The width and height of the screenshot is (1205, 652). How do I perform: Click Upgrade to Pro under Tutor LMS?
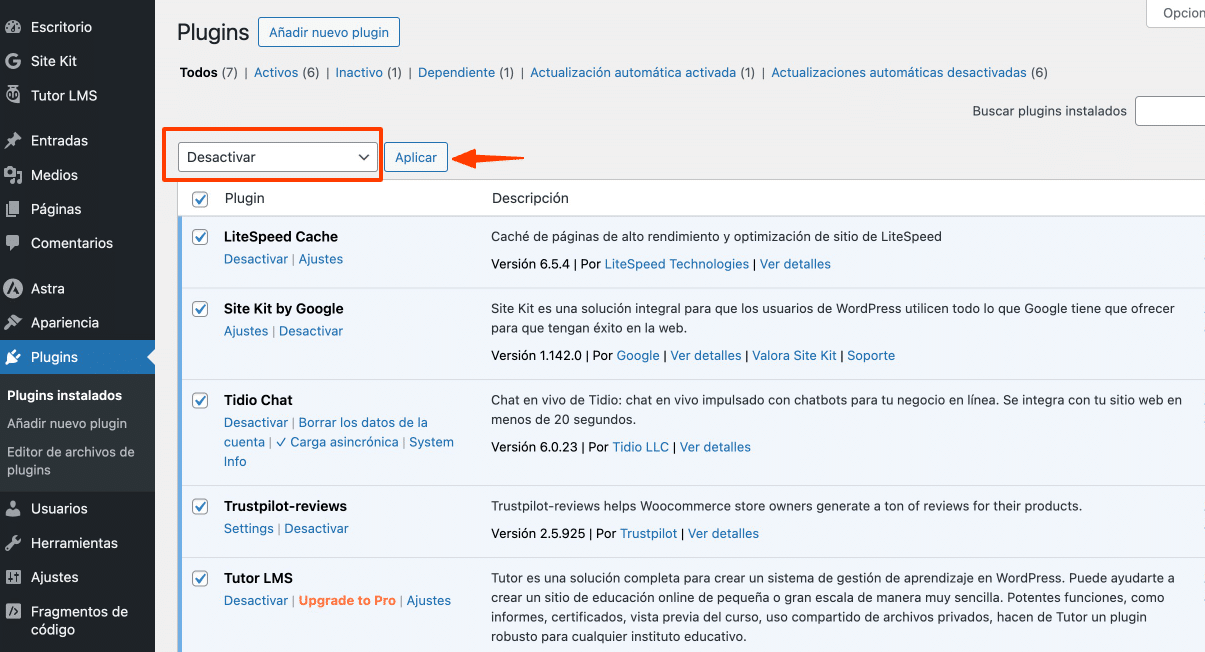pos(347,601)
